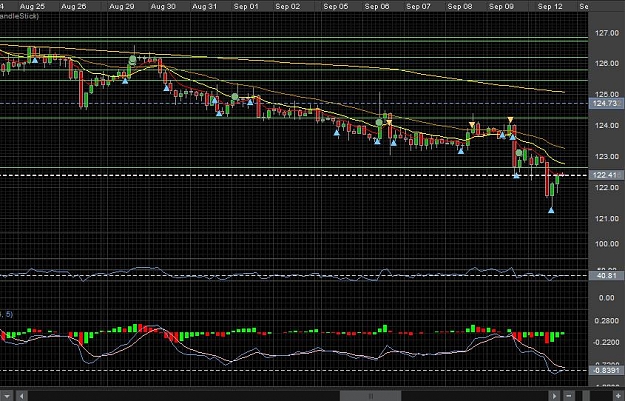Click the Aug 31 date label
Viewport: 625px width, 401px height.
click(x=204, y=6)
